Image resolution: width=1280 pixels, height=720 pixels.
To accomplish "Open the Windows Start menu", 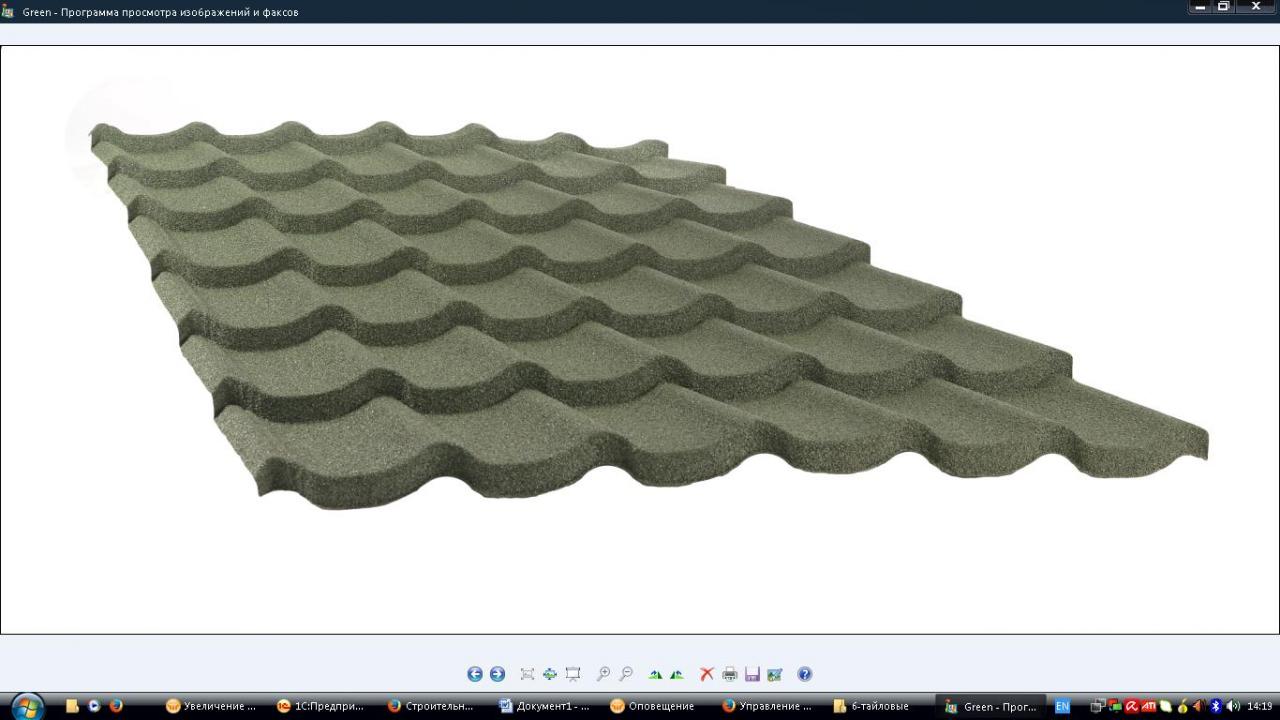I will click(x=27, y=706).
